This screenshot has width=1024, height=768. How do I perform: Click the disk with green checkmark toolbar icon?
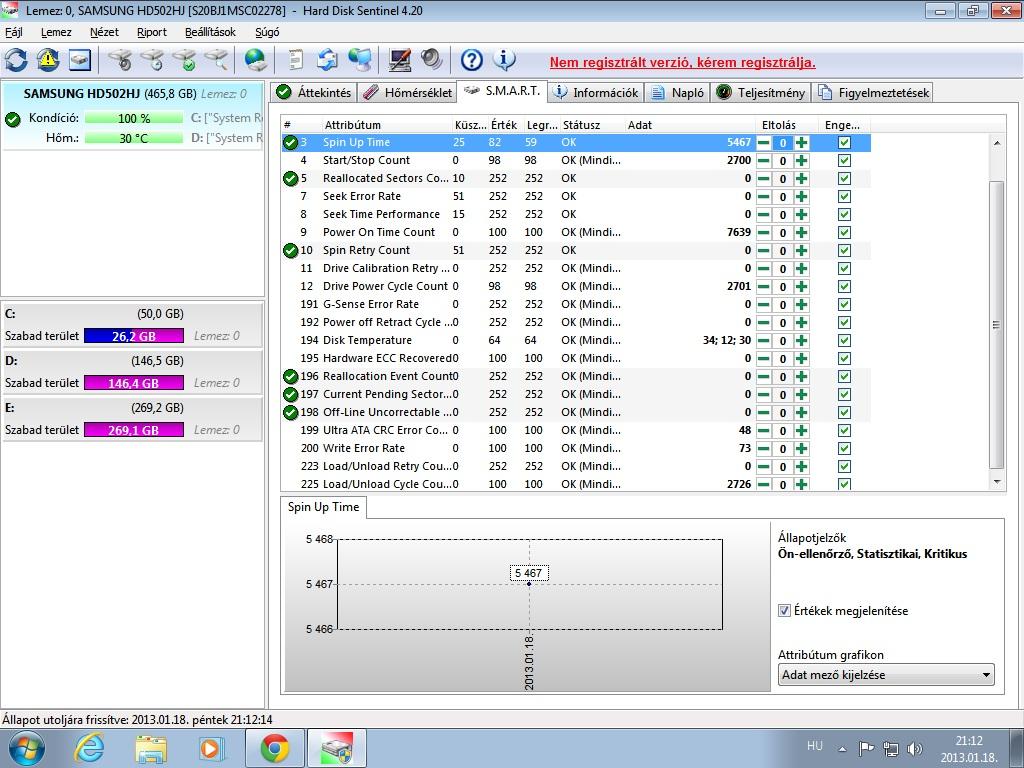pyautogui.click(x=184, y=60)
